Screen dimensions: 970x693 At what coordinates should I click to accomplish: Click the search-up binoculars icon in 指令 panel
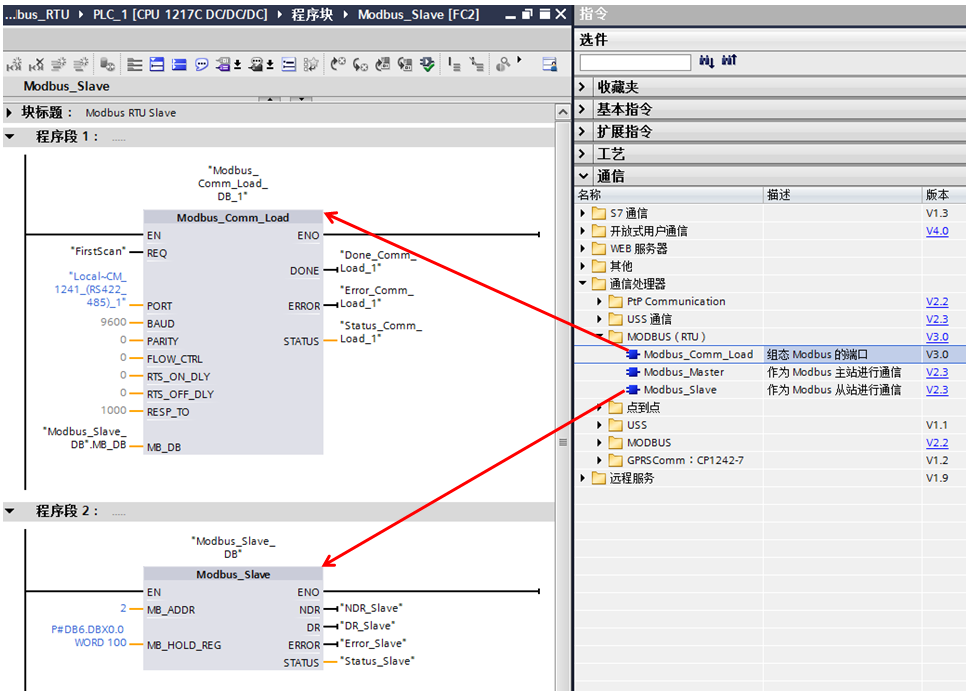click(x=730, y=60)
